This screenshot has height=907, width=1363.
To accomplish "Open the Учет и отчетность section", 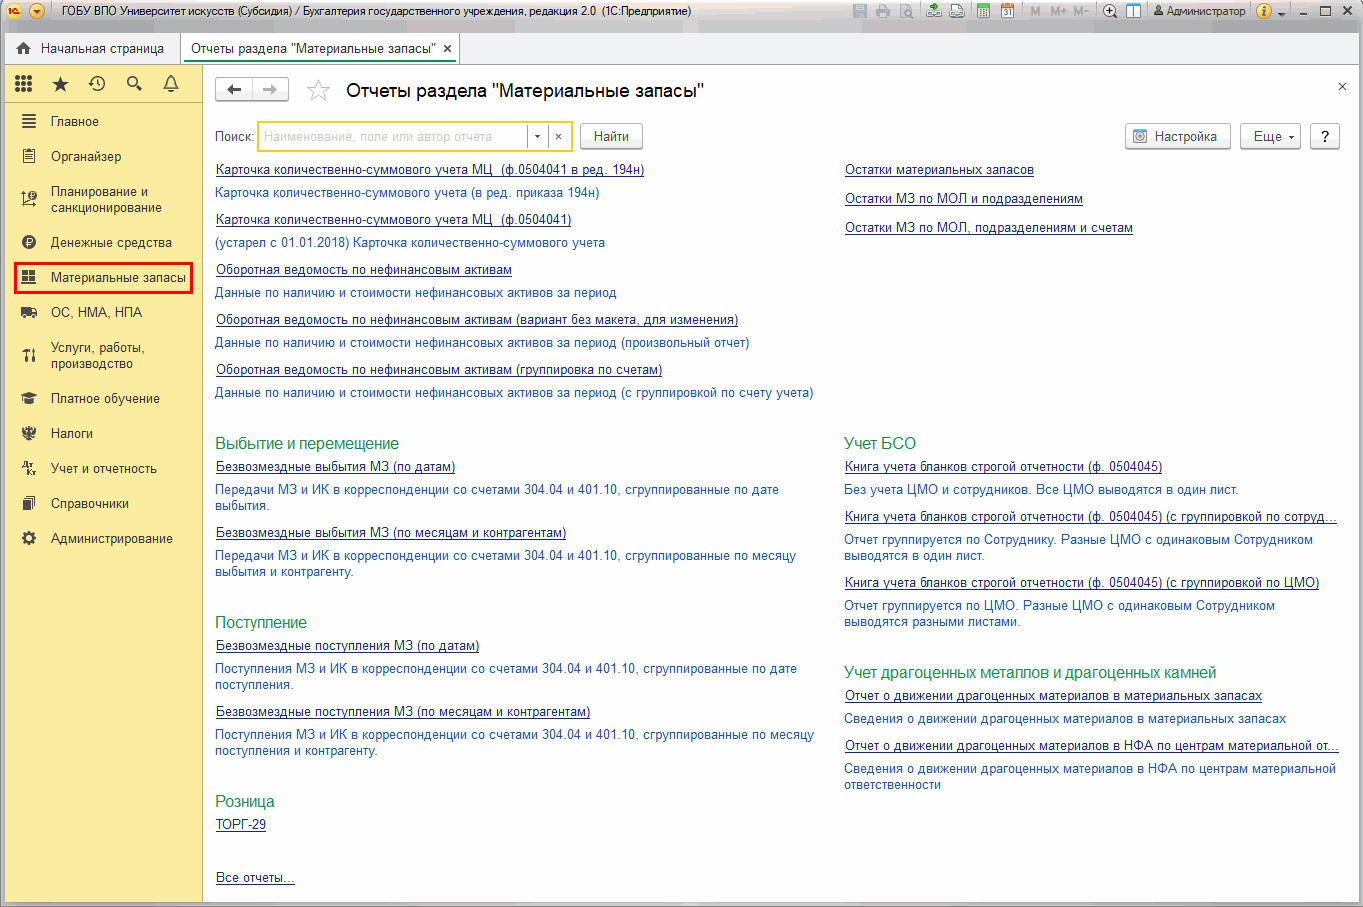I will (x=102, y=468).
